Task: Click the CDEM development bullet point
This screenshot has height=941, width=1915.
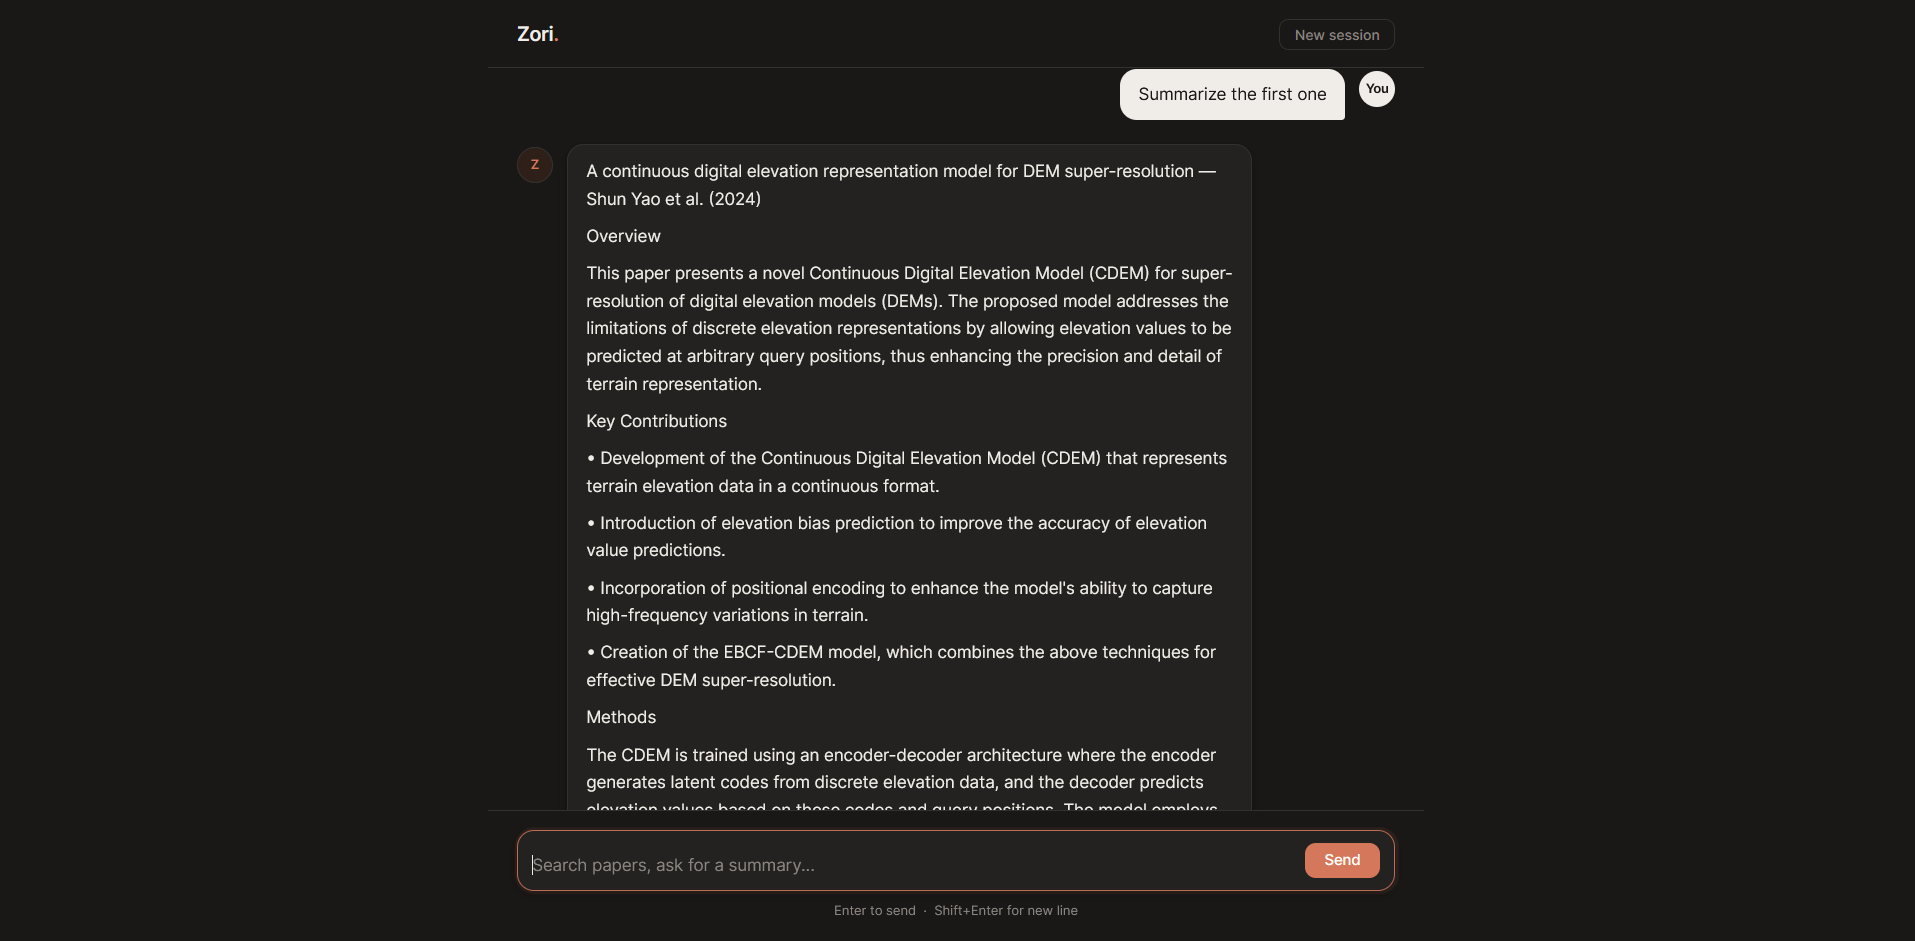Action: (906, 471)
